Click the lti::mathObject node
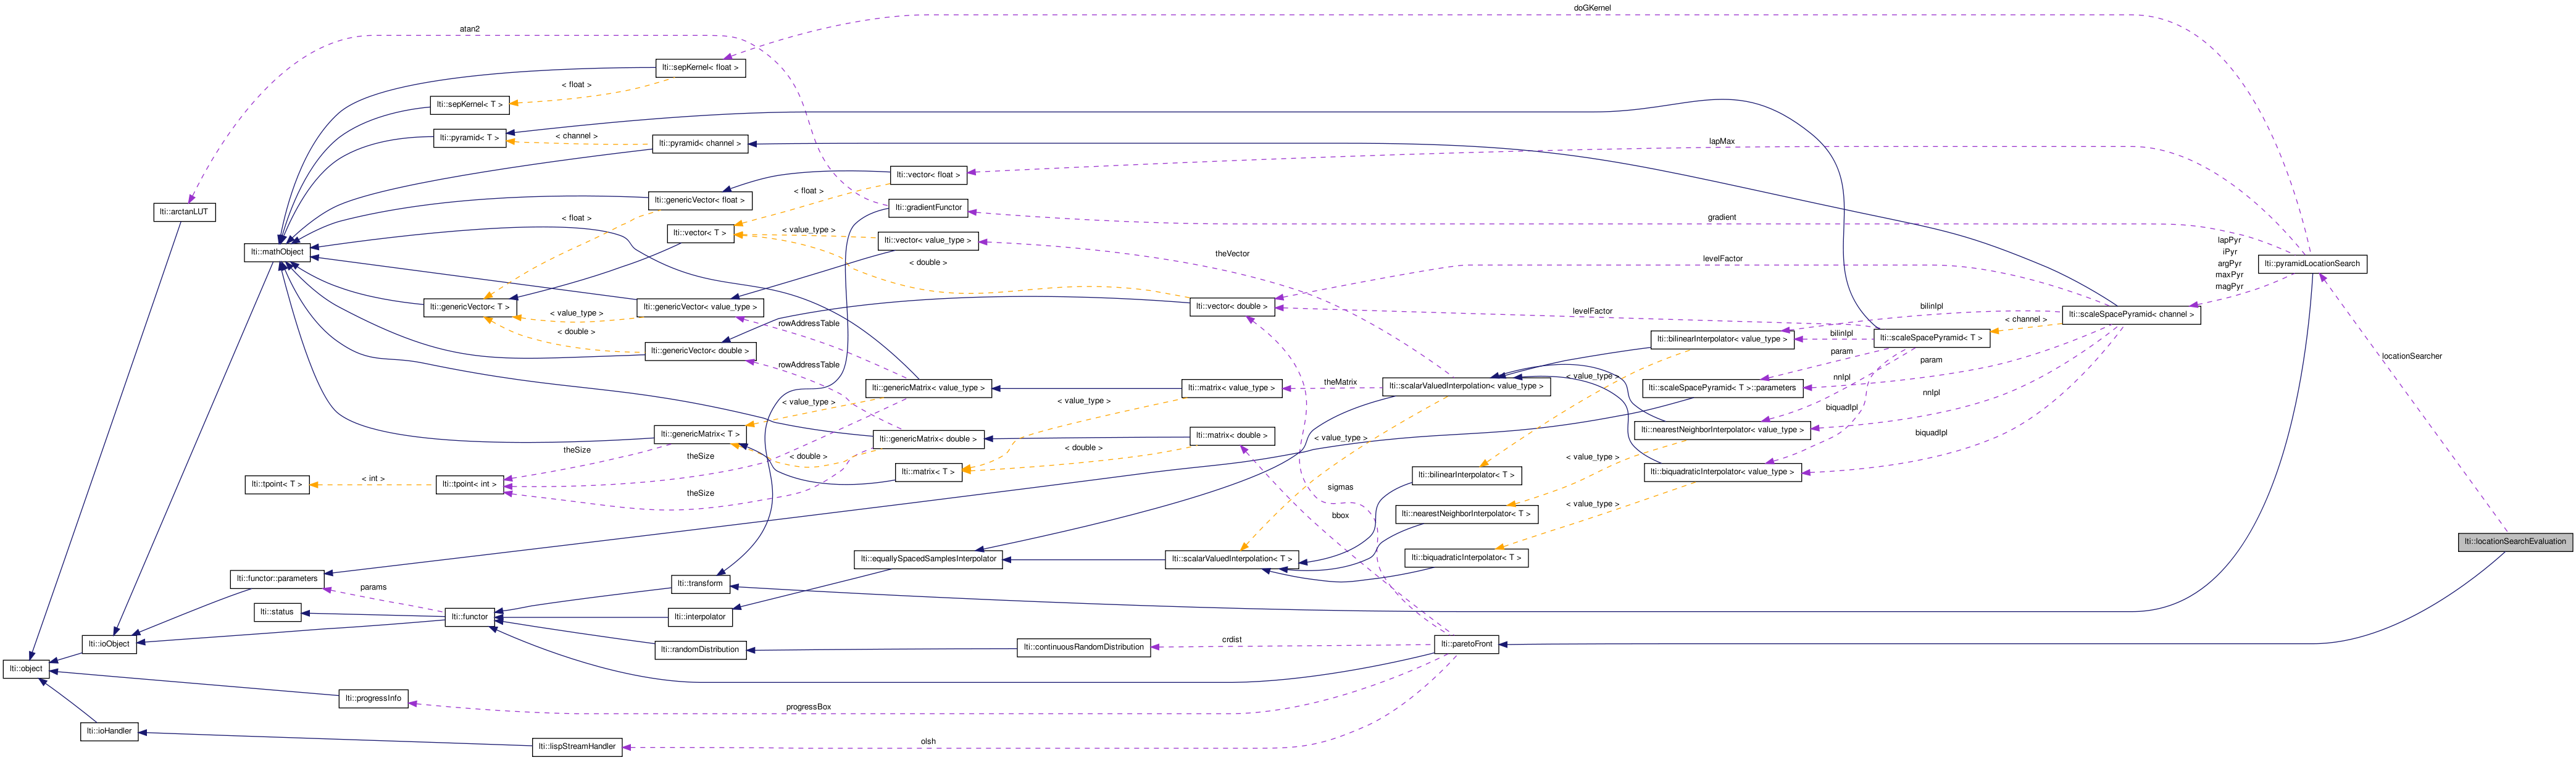 (x=277, y=252)
